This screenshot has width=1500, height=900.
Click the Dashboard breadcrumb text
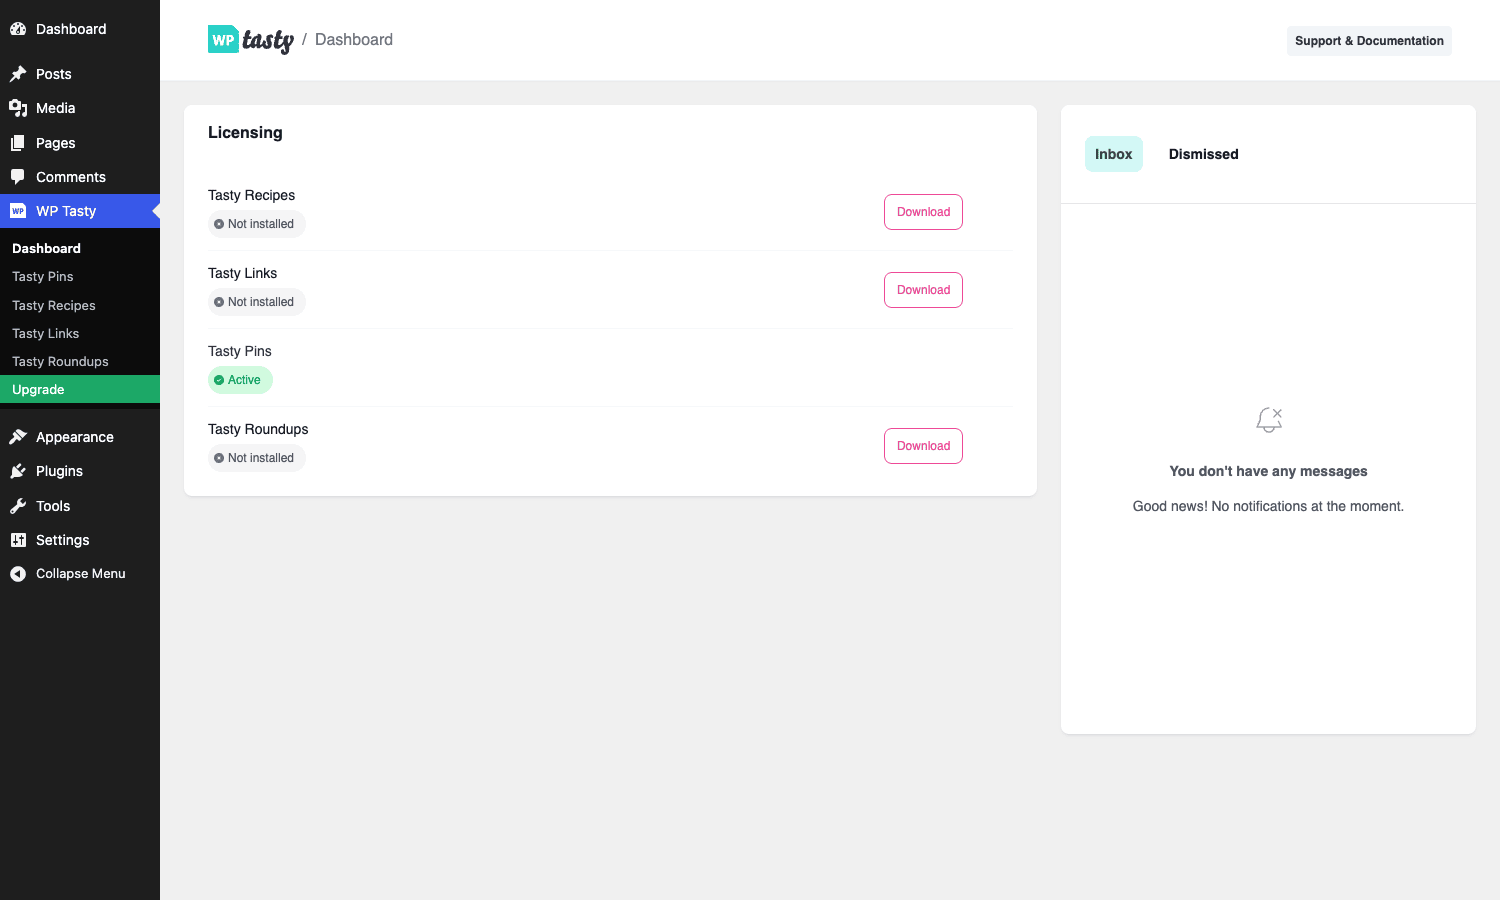354,40
